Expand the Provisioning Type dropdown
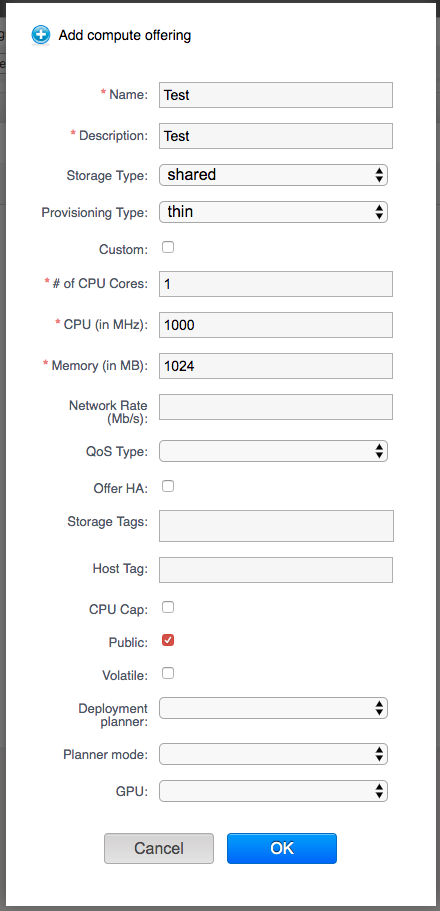Image resolution: width=440 pixels, height=911 pixels. pyautogui.click(x=273, y=212)
